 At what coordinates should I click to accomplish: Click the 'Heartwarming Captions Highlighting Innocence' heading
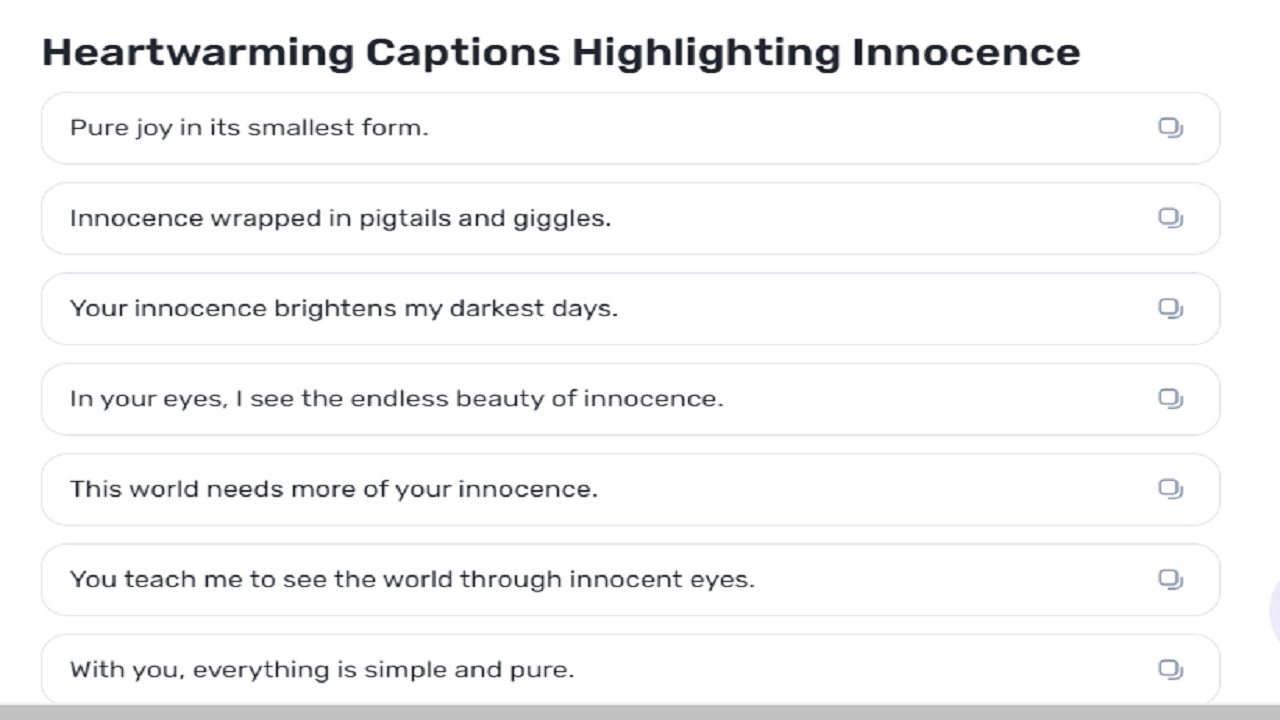(560, 52)
